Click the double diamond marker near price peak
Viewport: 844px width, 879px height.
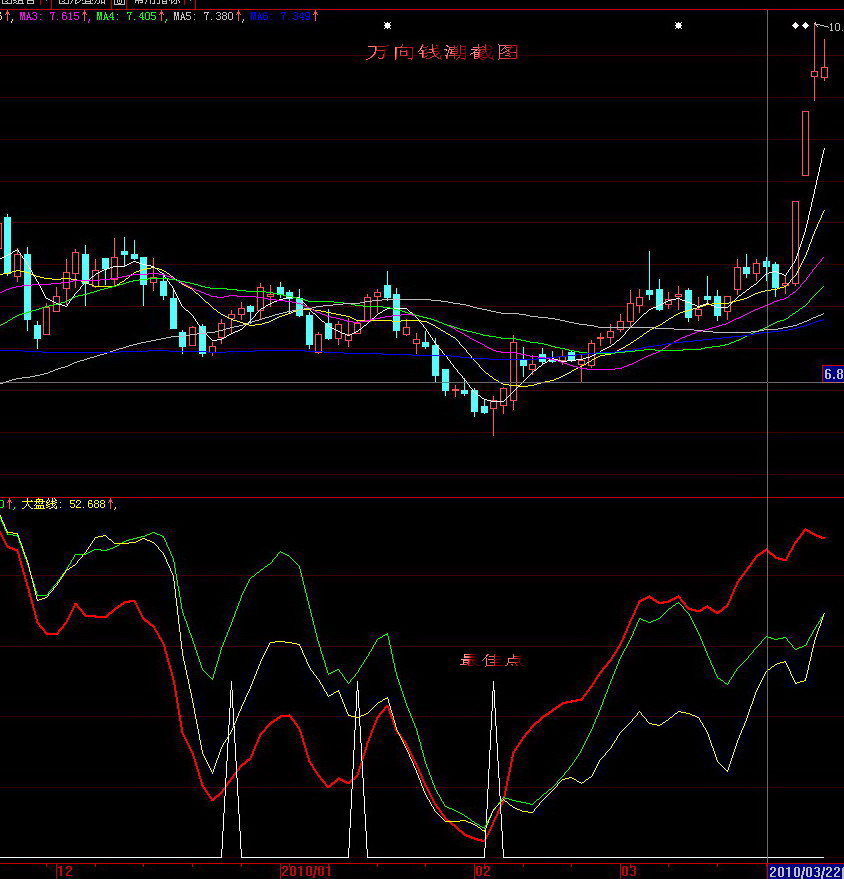click(800, 26)
